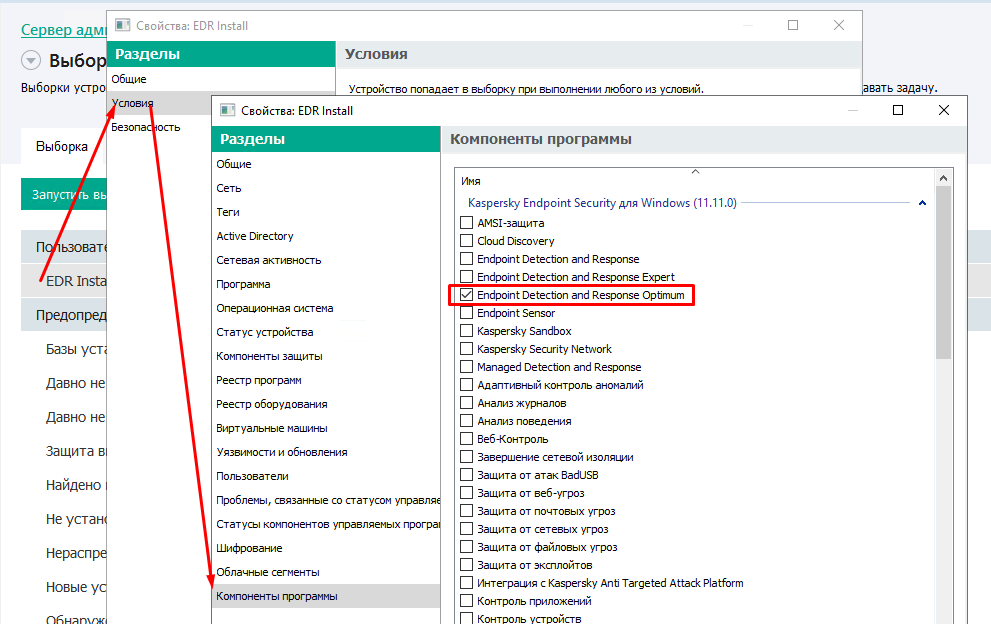Image resolution: width=991 pixels, height=624 pixels.
Task: Tick the Kaspersky Sandbox checkbox
Action: [x=466, y=331]
